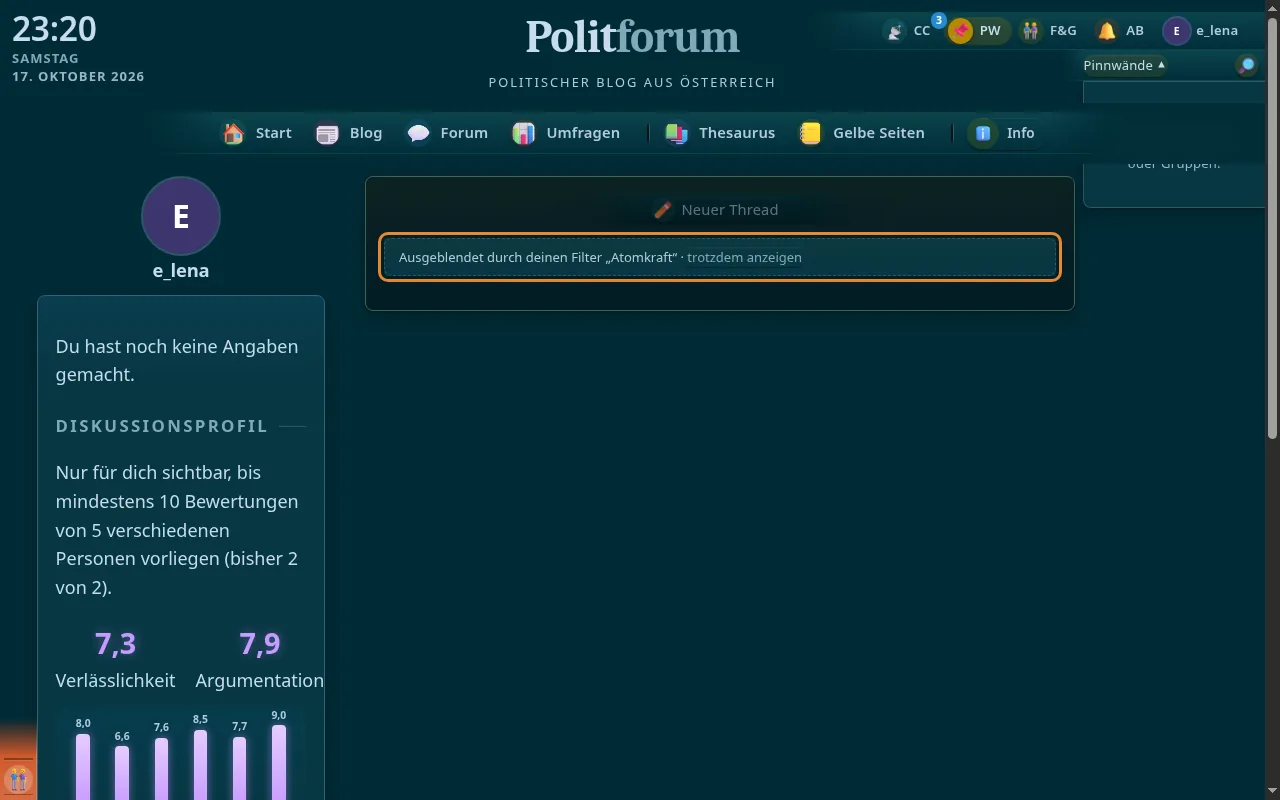Click the newspaper icon beside Blog
Screen dimensions: 1280x800
[328, 133]
